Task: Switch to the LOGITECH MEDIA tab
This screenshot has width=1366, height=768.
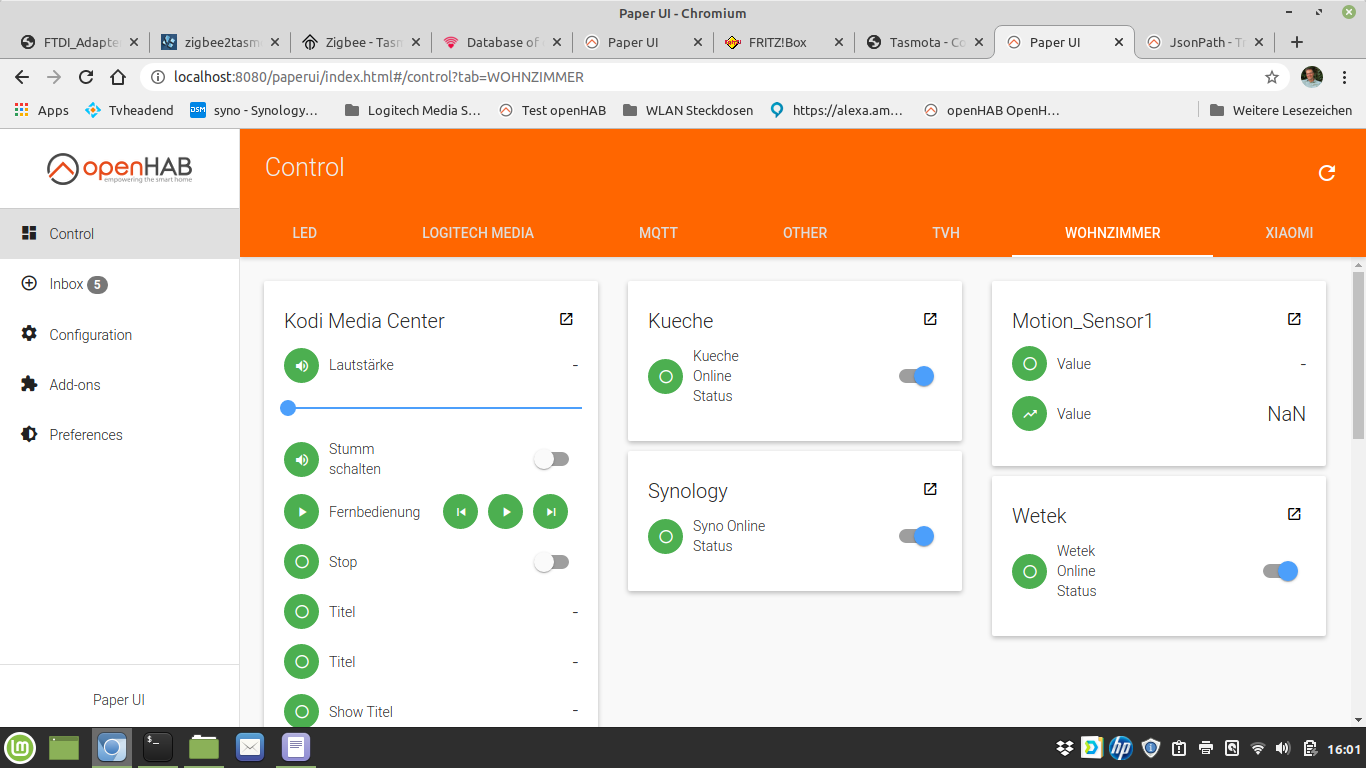Action: click(478, 233)
